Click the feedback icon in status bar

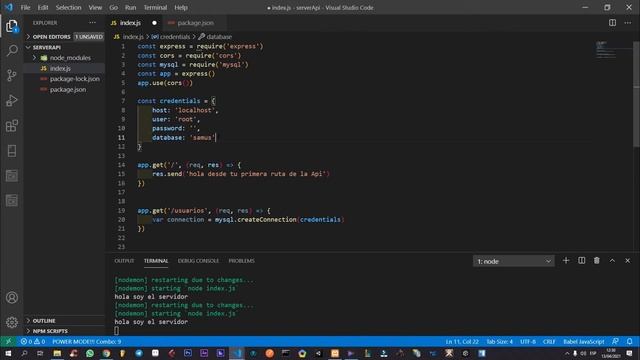(615, 341)
